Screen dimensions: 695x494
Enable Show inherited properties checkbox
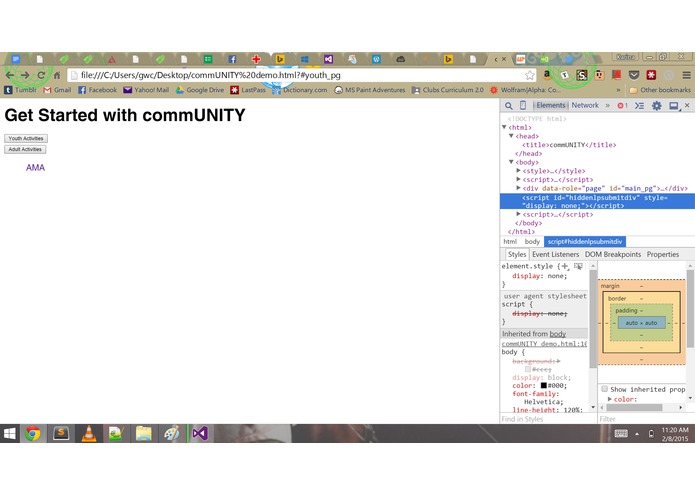[605, 389]
